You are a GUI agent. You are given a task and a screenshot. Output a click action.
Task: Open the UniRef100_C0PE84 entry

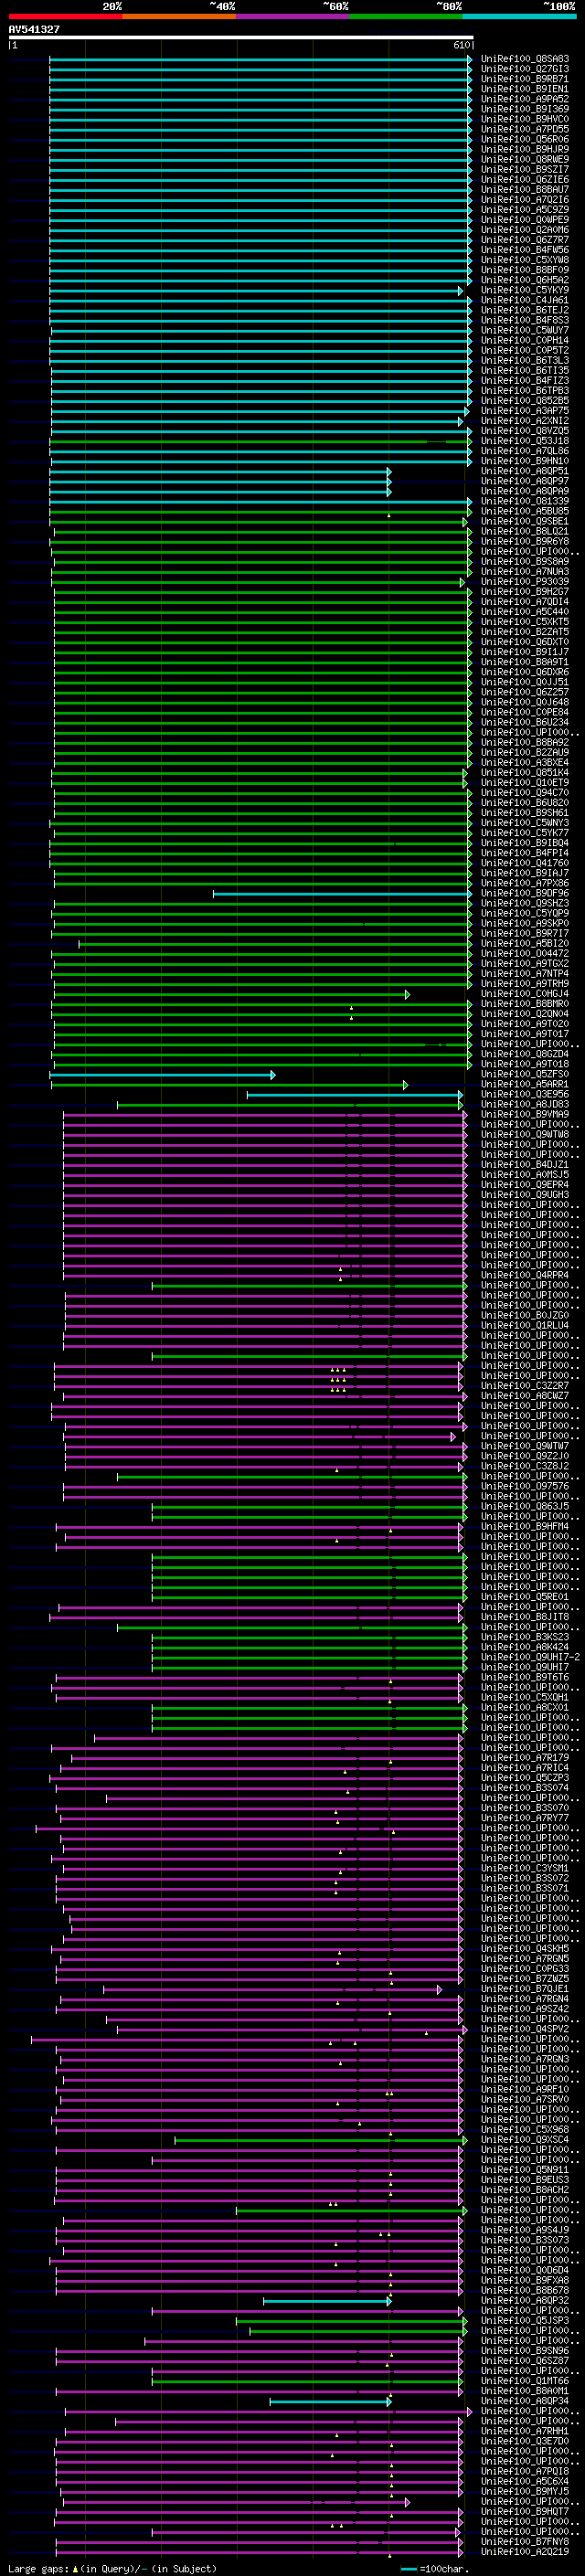coord(525,713)
